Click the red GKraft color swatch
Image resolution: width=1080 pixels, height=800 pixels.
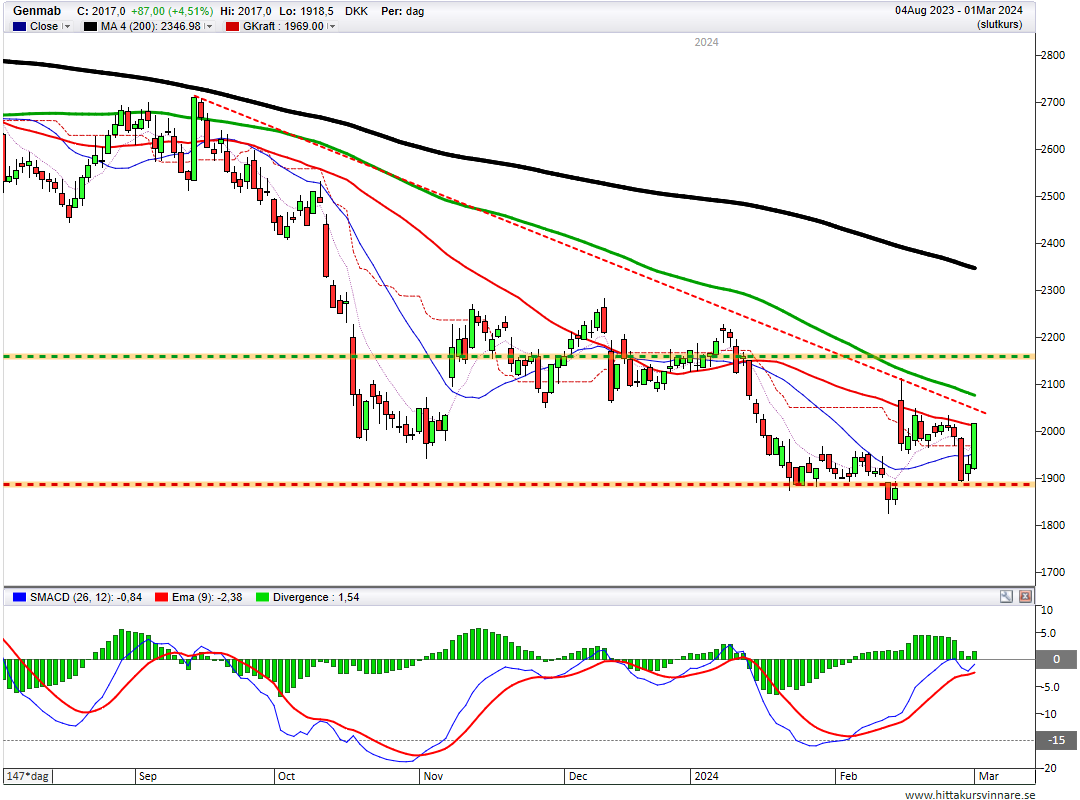click(x=232, y=26)
